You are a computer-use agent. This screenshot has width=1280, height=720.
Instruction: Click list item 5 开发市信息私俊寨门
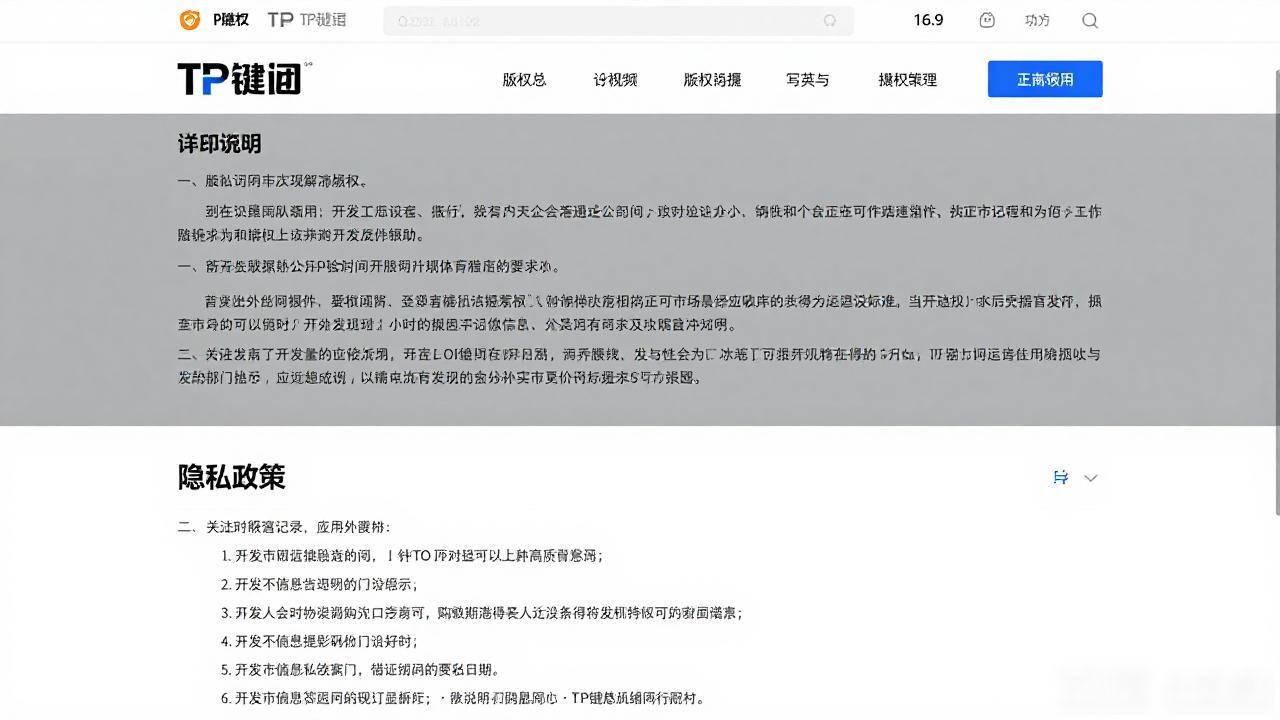359,670
